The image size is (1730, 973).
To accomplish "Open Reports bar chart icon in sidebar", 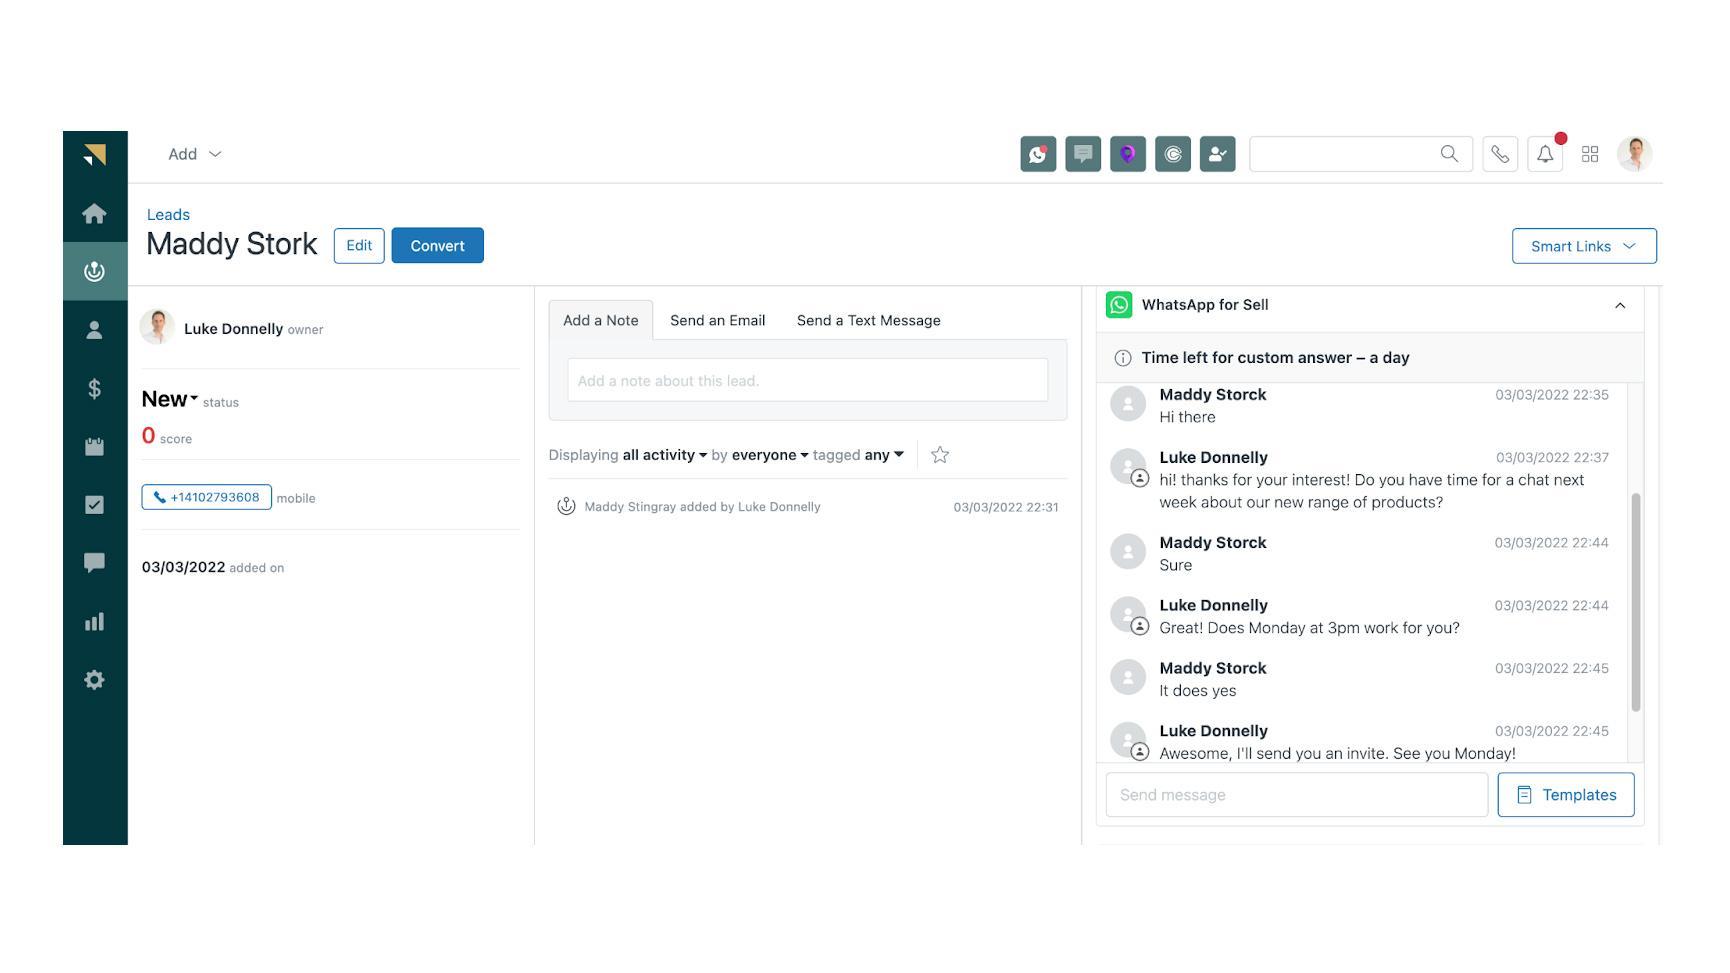I will click(94, 622).
